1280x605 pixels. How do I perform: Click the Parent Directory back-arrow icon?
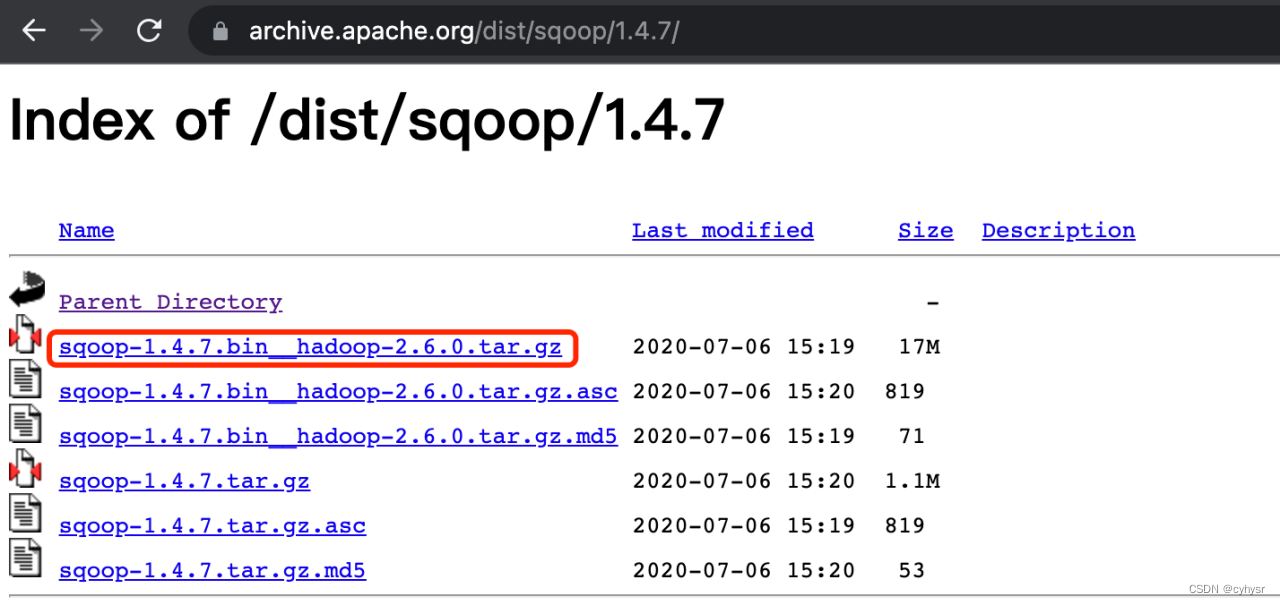pos(27,290)
